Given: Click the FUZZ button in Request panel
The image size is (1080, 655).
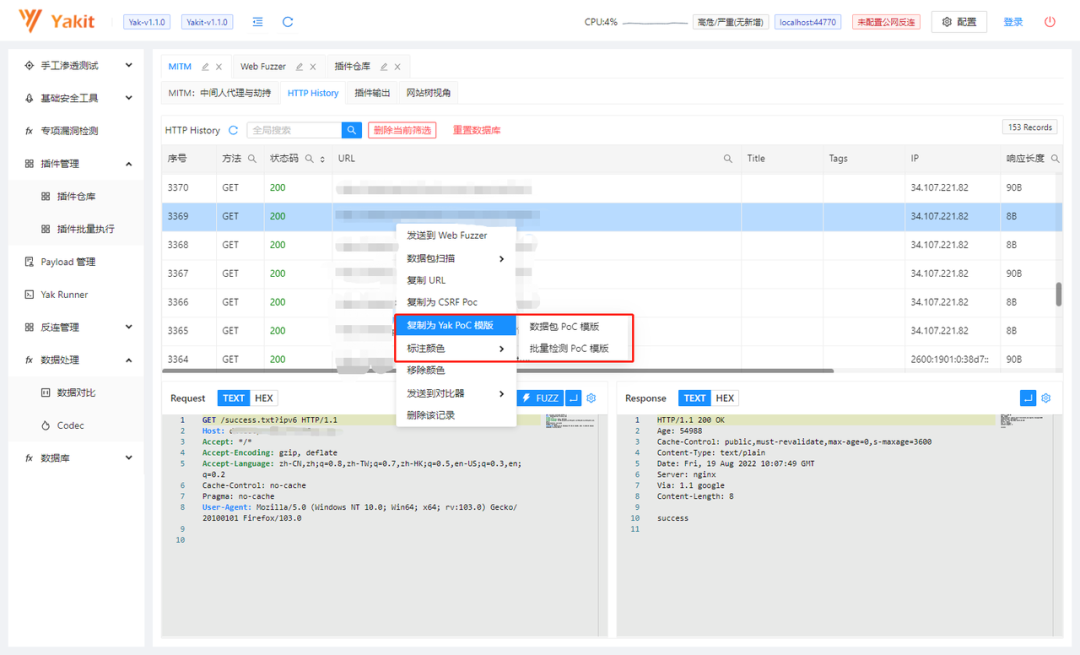Looking at the screenshot, I should [541, 398].
